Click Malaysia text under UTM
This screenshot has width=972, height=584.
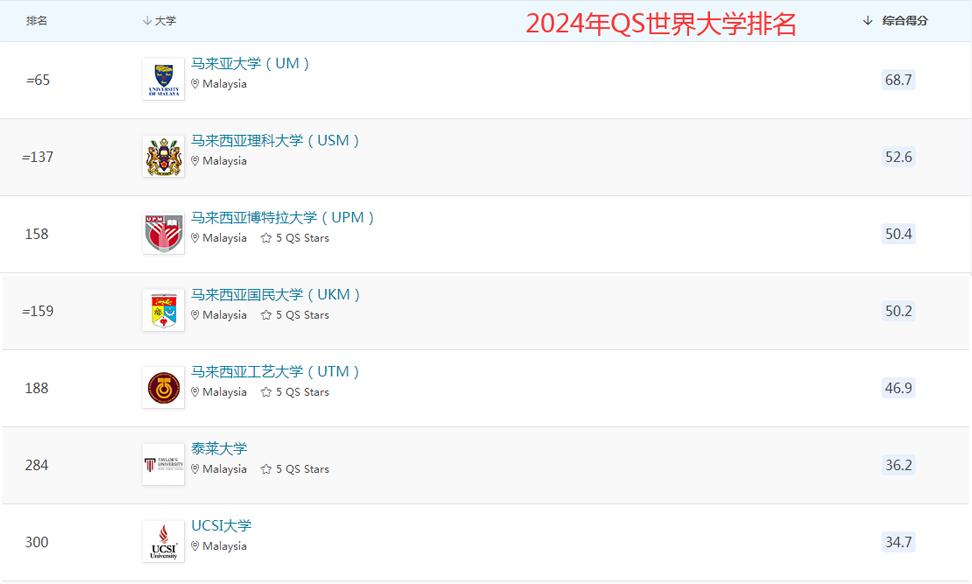point(224,392)
